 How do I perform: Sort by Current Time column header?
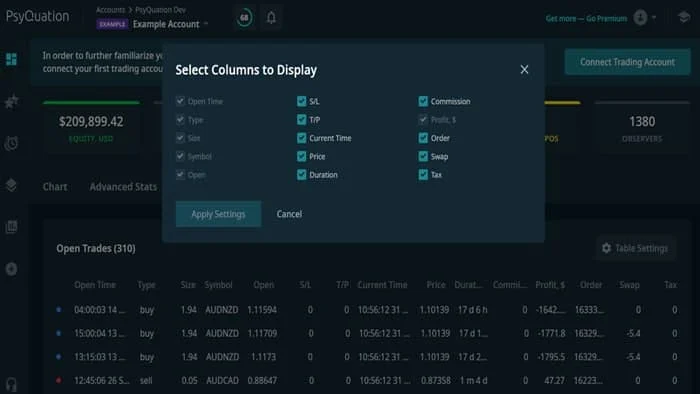(382, 285)
